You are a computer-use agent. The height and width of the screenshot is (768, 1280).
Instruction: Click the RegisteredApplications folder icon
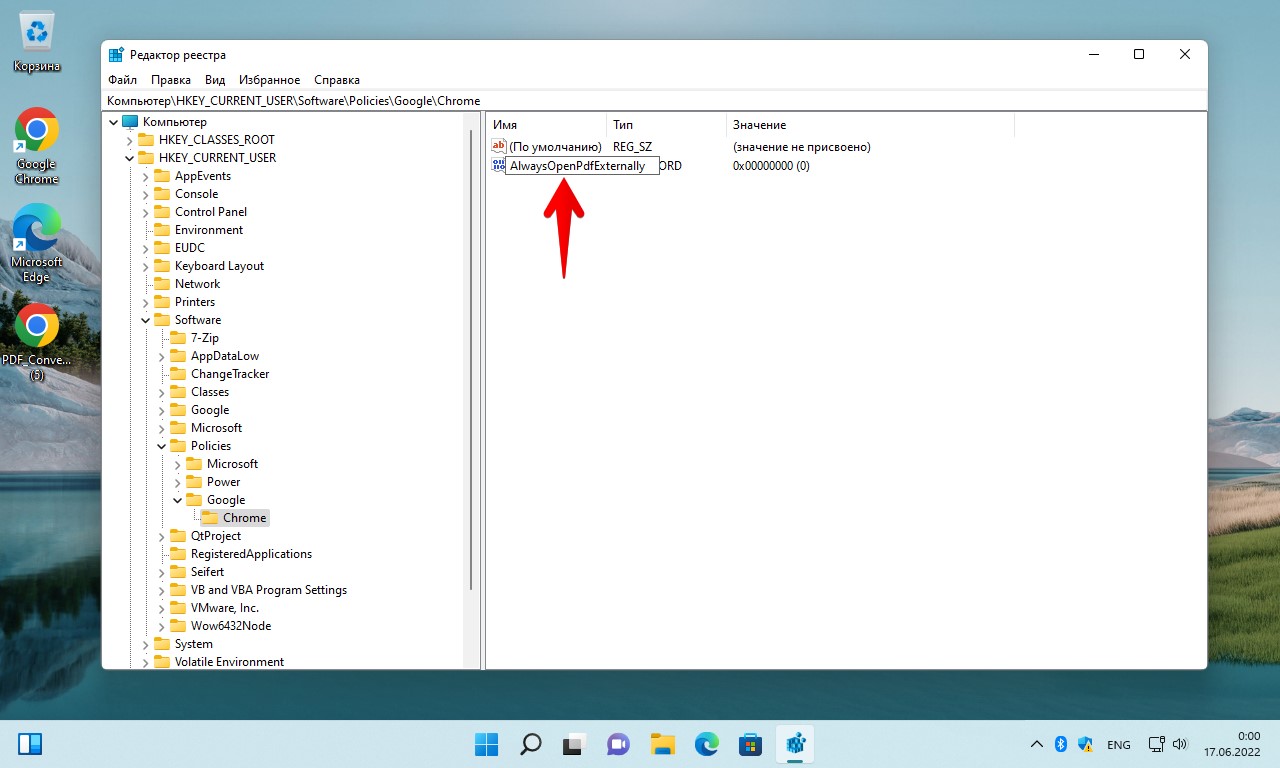tap(178, 554)
